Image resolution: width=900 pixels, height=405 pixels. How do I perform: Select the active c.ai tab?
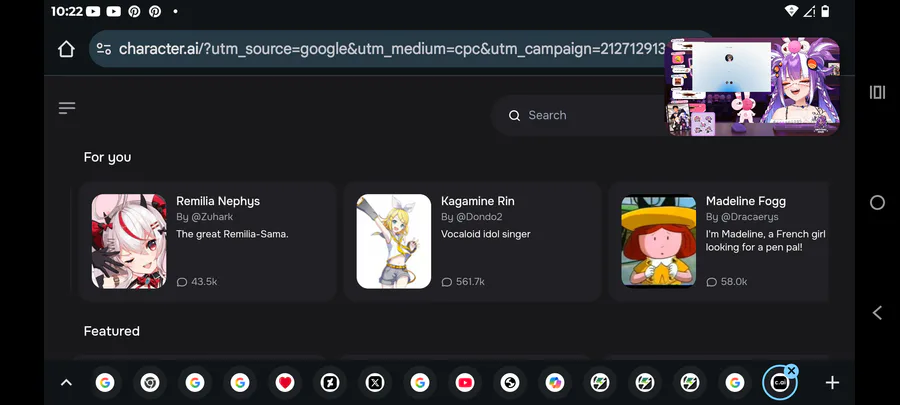(779, 383)
